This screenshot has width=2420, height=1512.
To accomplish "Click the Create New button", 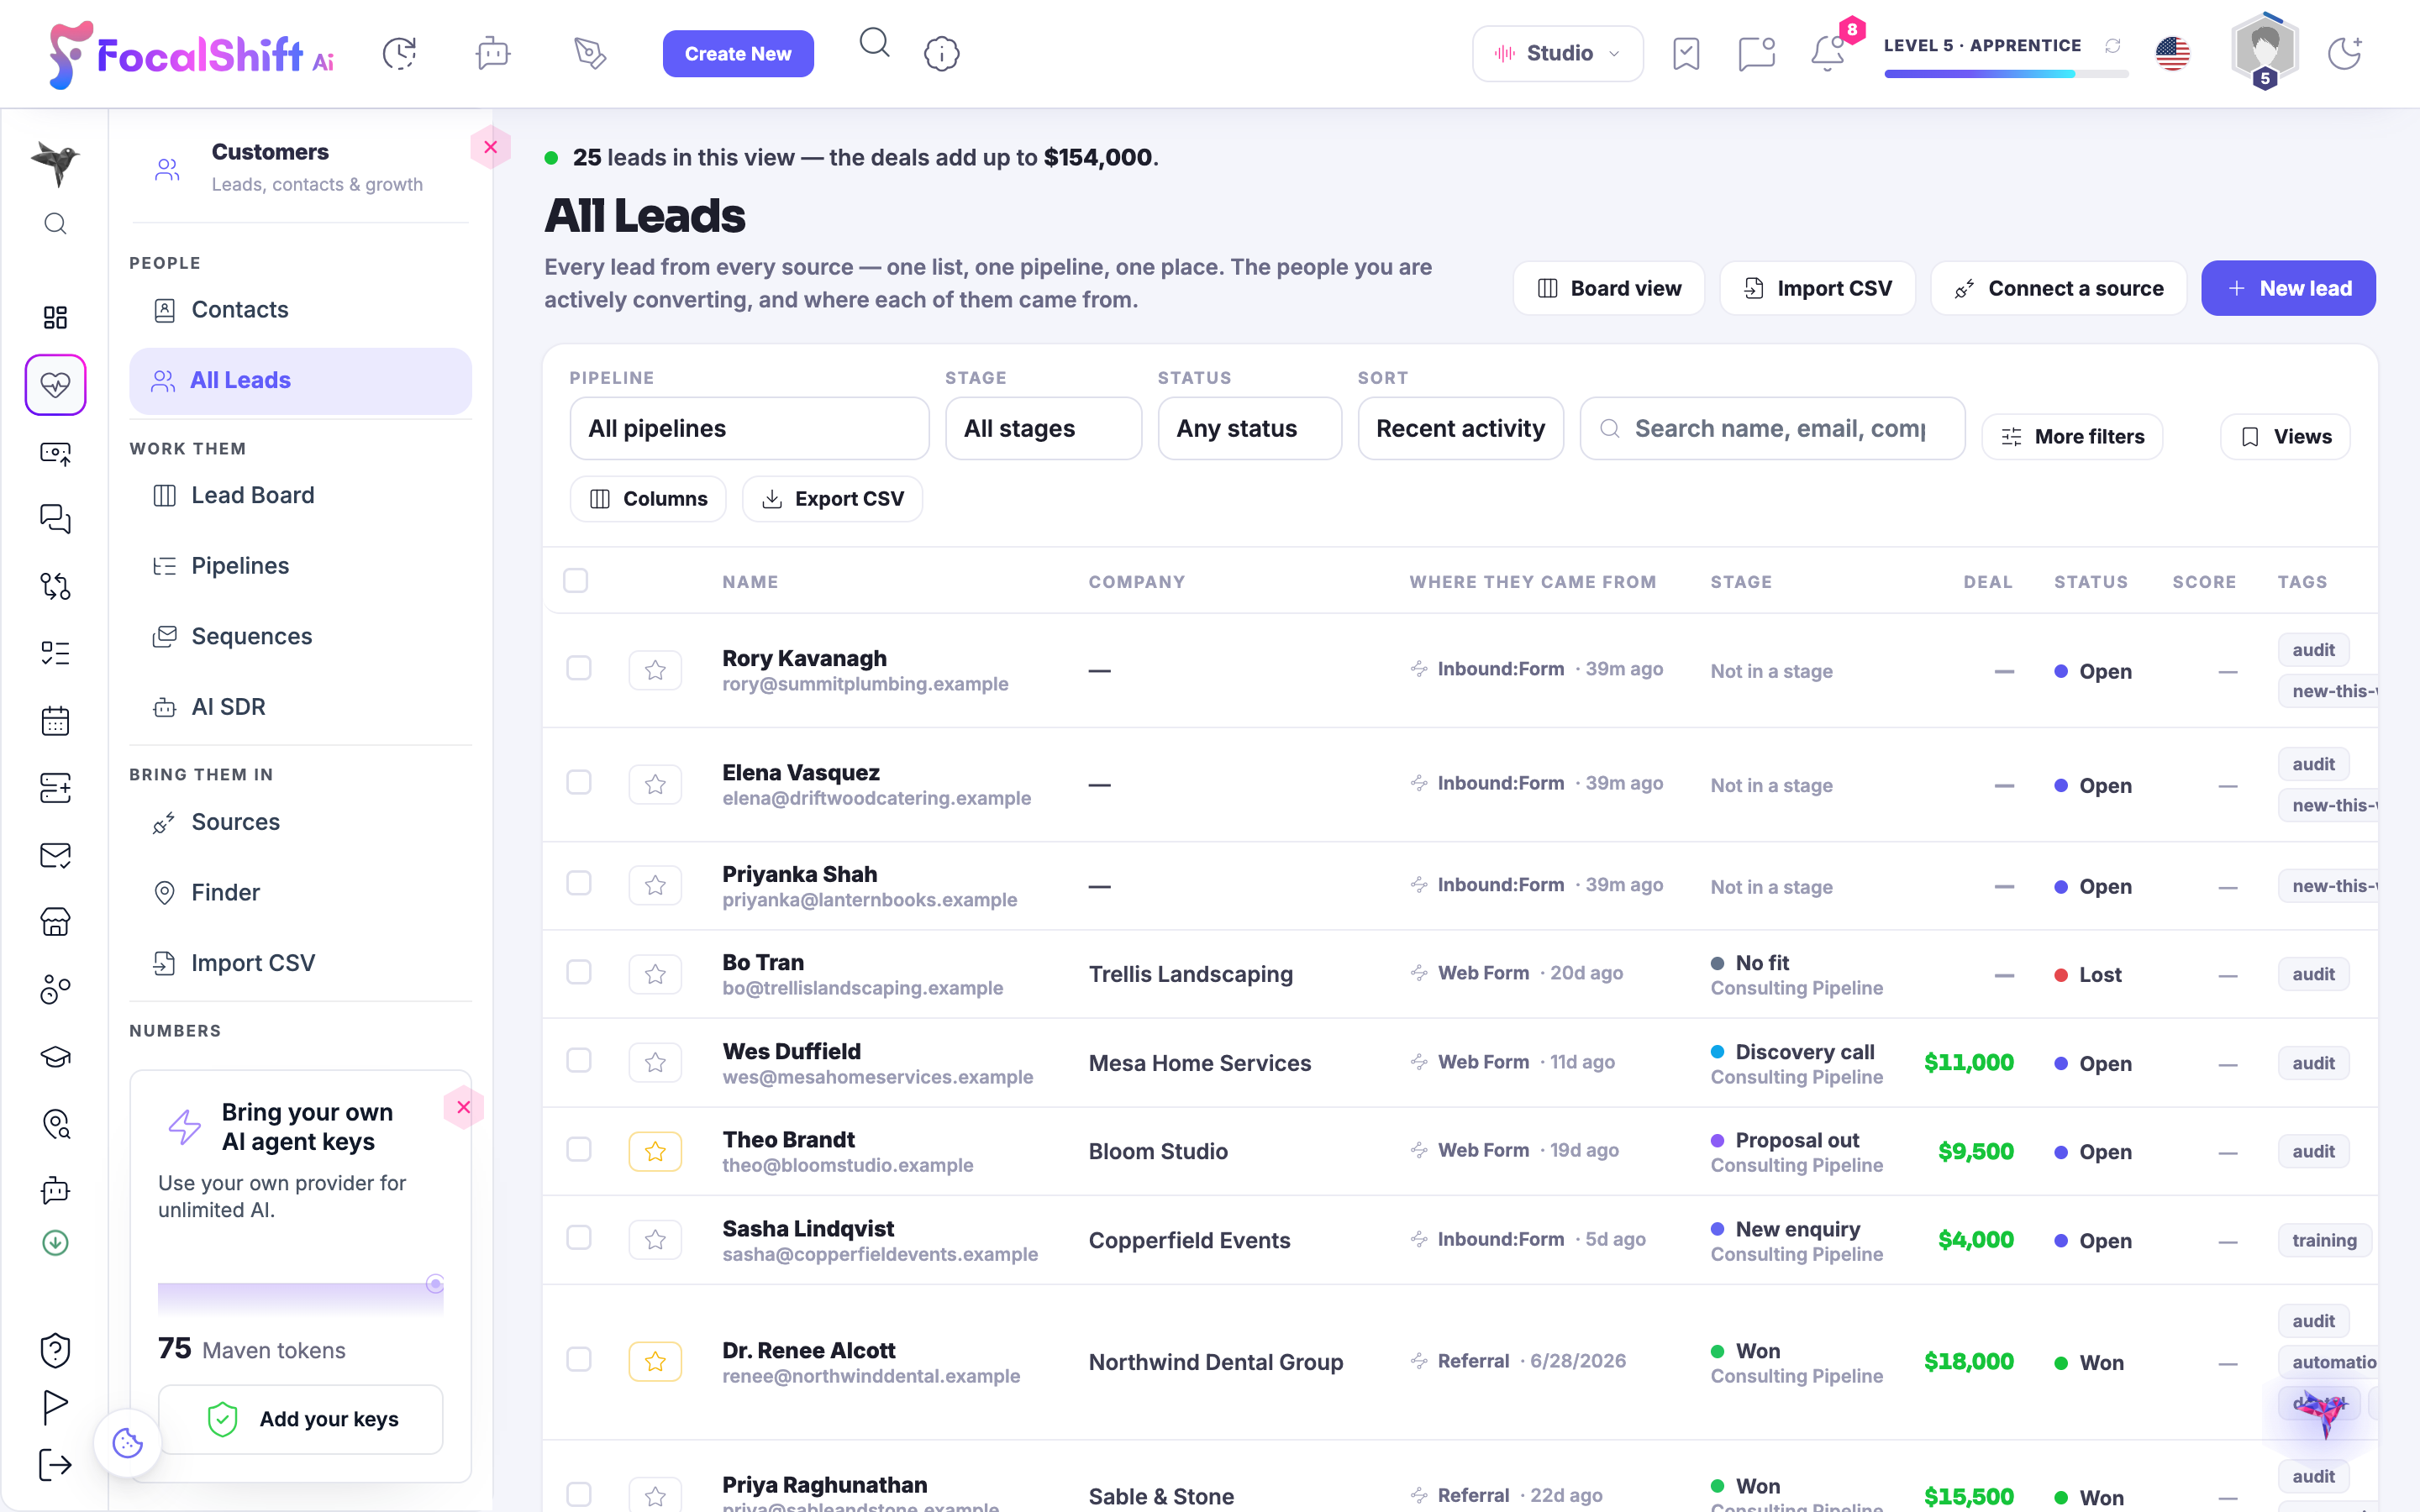I will [738, 53].
